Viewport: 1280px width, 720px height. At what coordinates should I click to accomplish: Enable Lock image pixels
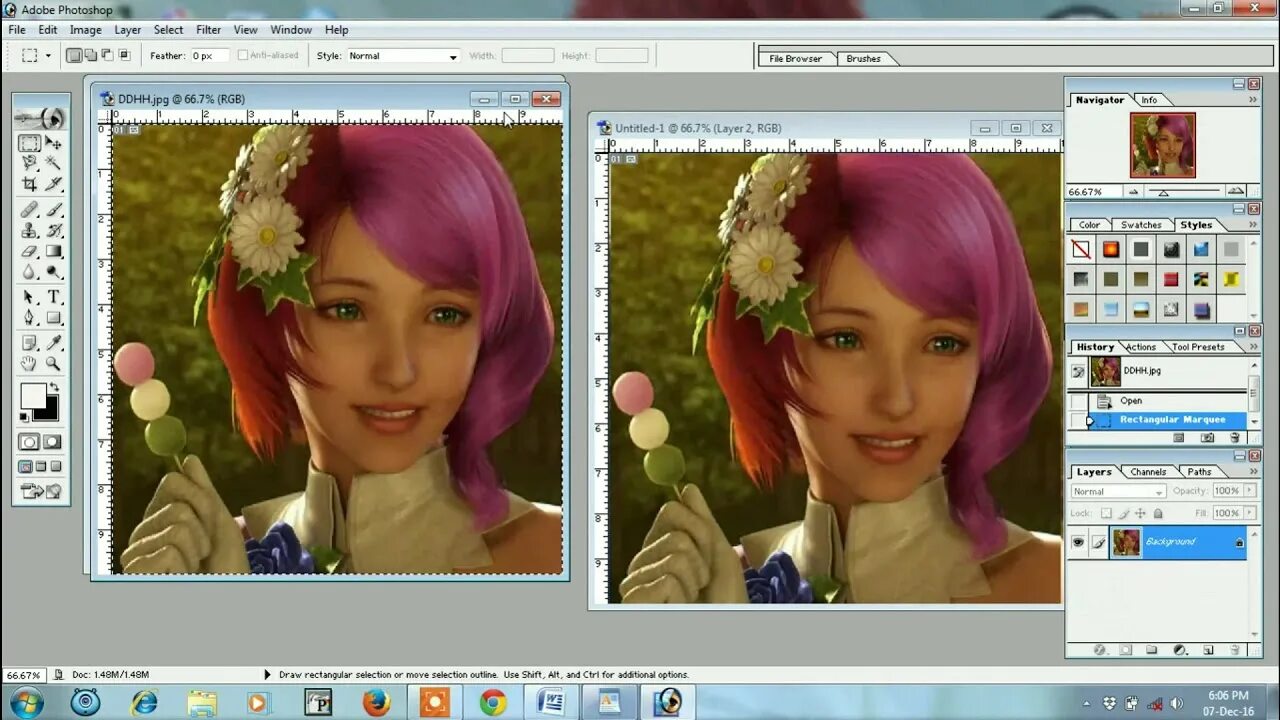click(1124, 513)
